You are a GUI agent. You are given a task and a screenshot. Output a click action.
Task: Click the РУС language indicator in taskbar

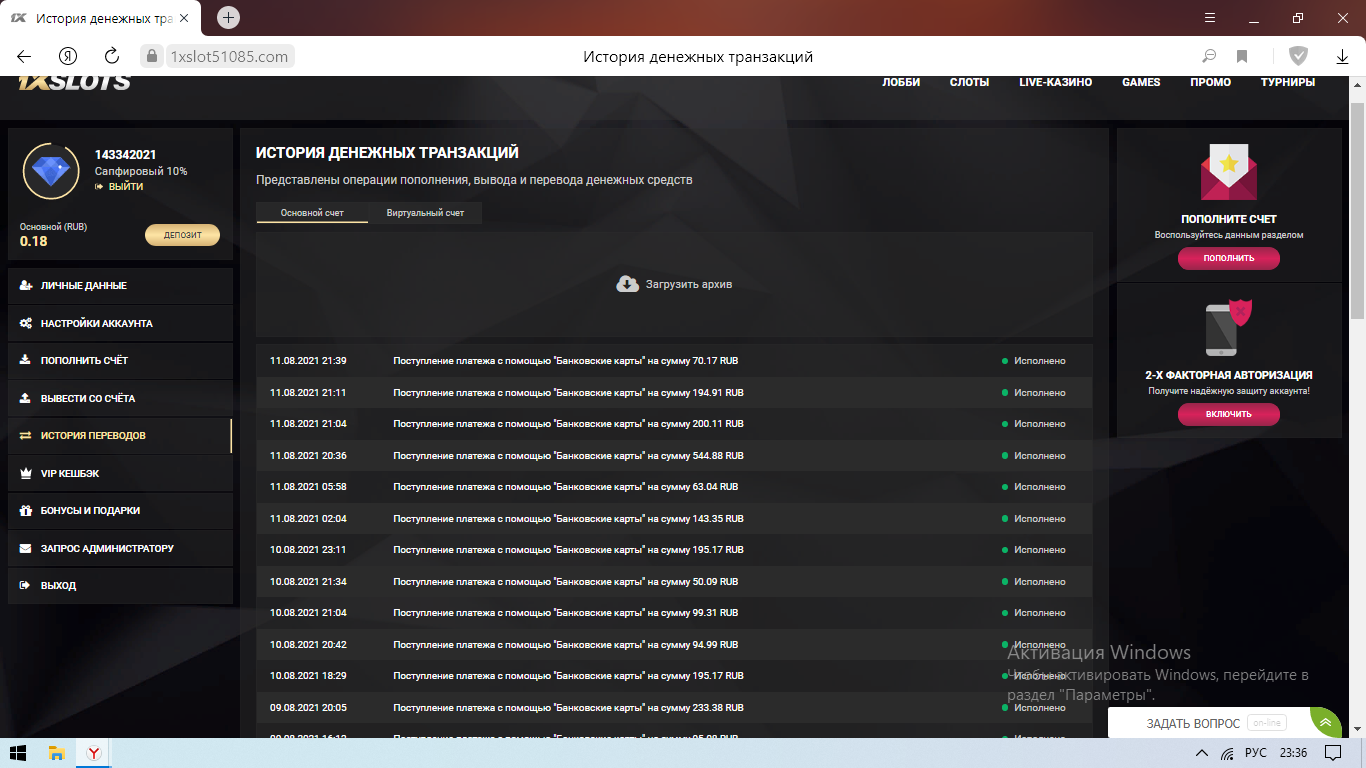click(1255, 752)
